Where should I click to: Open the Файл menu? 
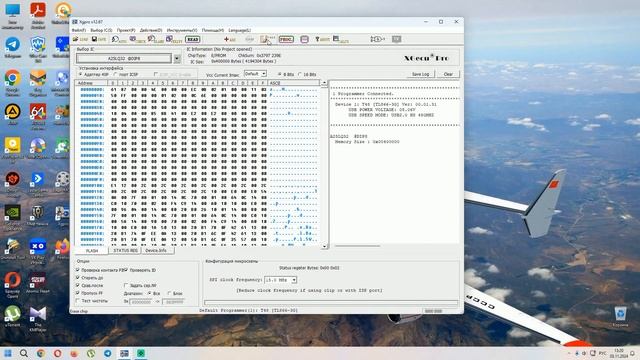79,30
